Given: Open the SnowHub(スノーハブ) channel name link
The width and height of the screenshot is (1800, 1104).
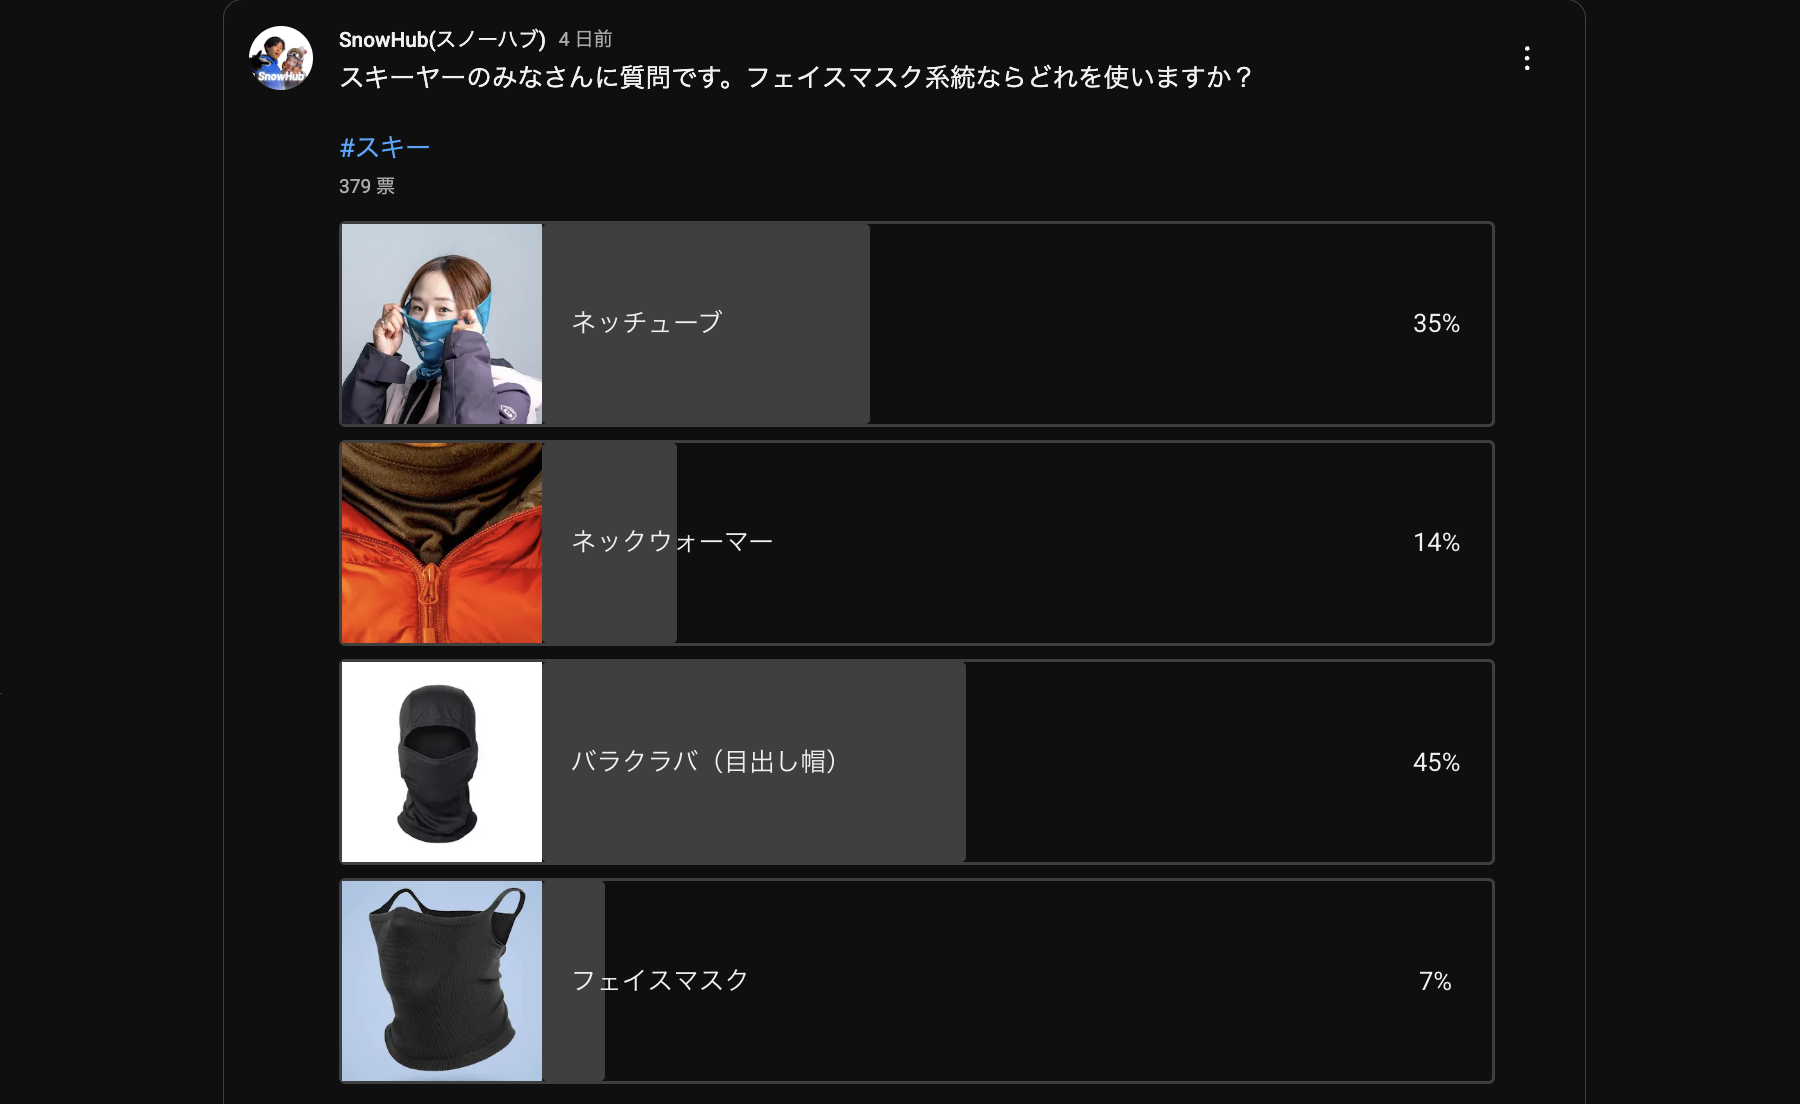Looking at the screenshot, I should click(442, 39).
